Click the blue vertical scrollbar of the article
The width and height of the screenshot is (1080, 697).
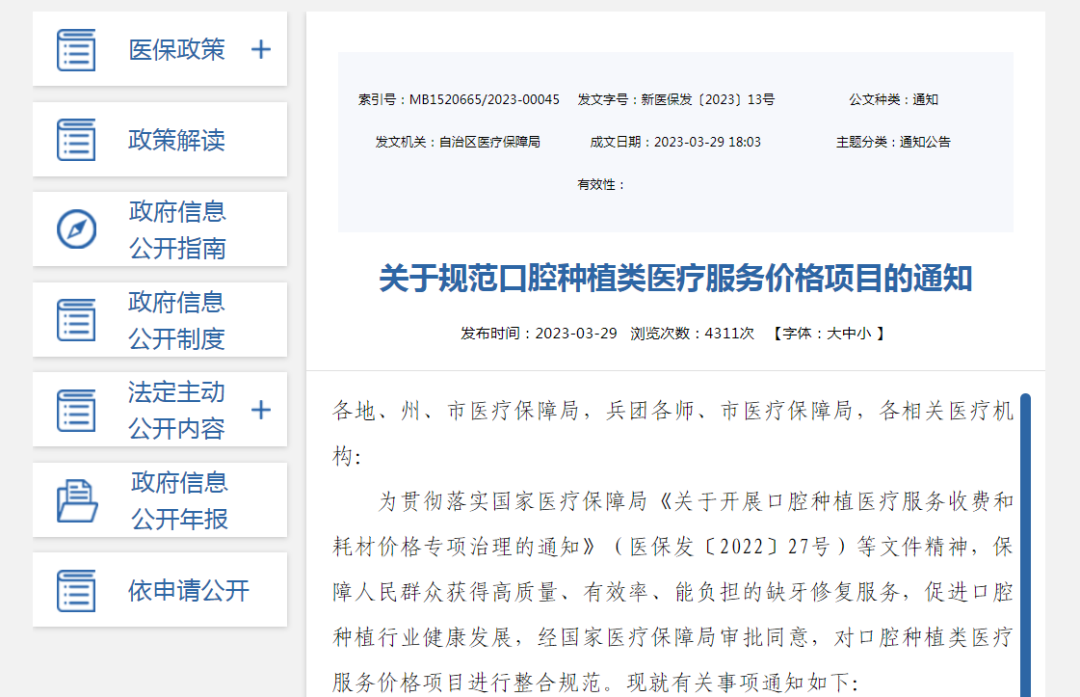1026,545
